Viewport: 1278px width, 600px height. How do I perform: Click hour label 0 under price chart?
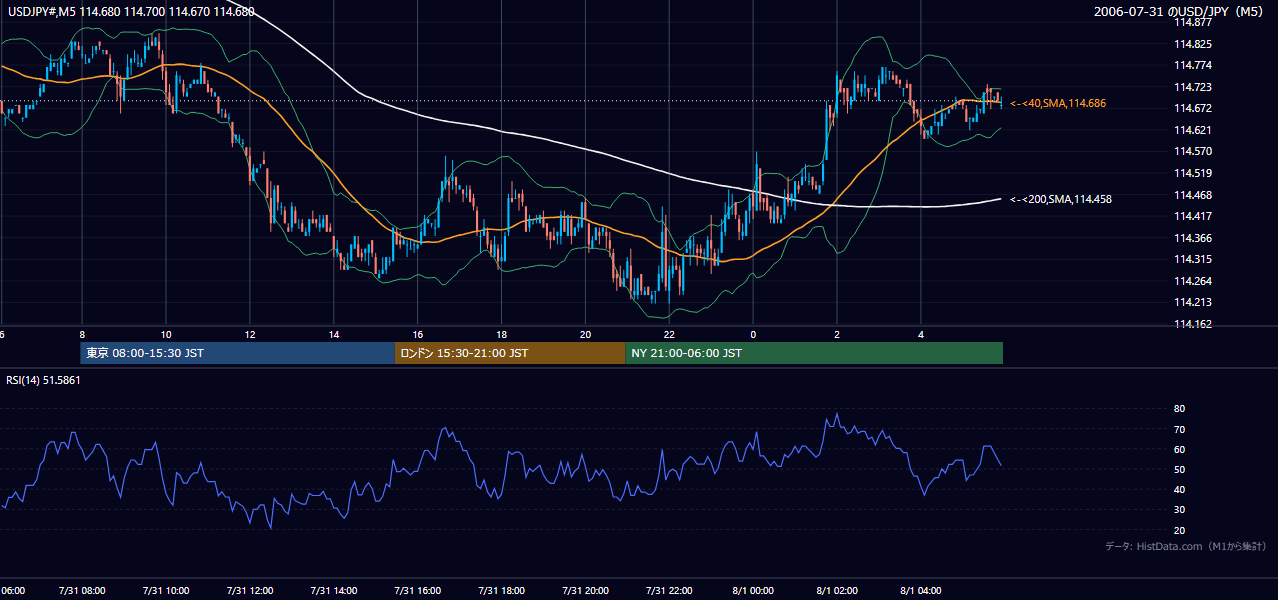click(x=753, y=334)
